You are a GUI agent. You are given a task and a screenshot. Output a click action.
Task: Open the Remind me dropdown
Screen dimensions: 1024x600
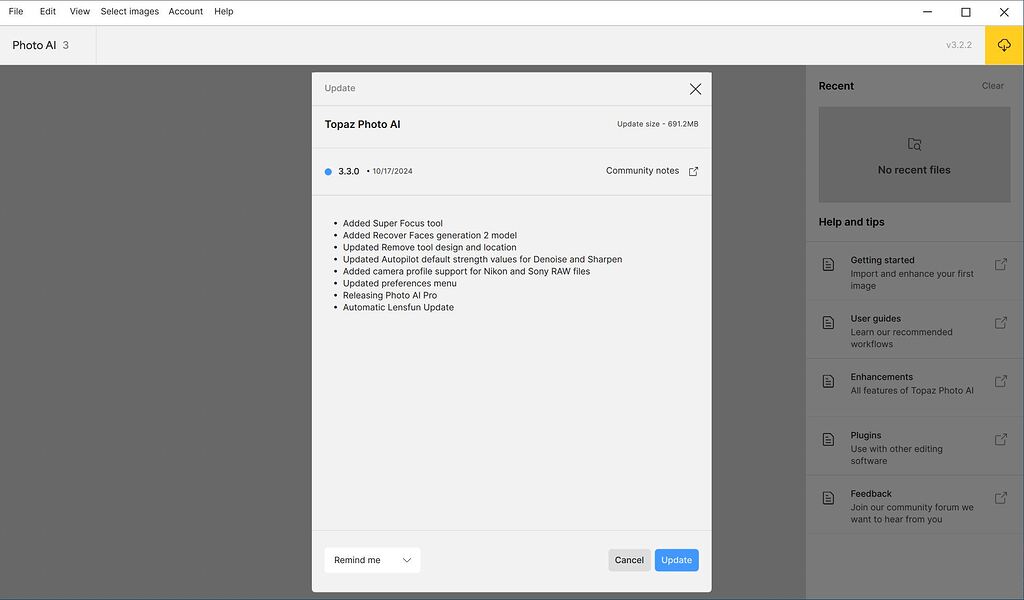tap(372, 560)
